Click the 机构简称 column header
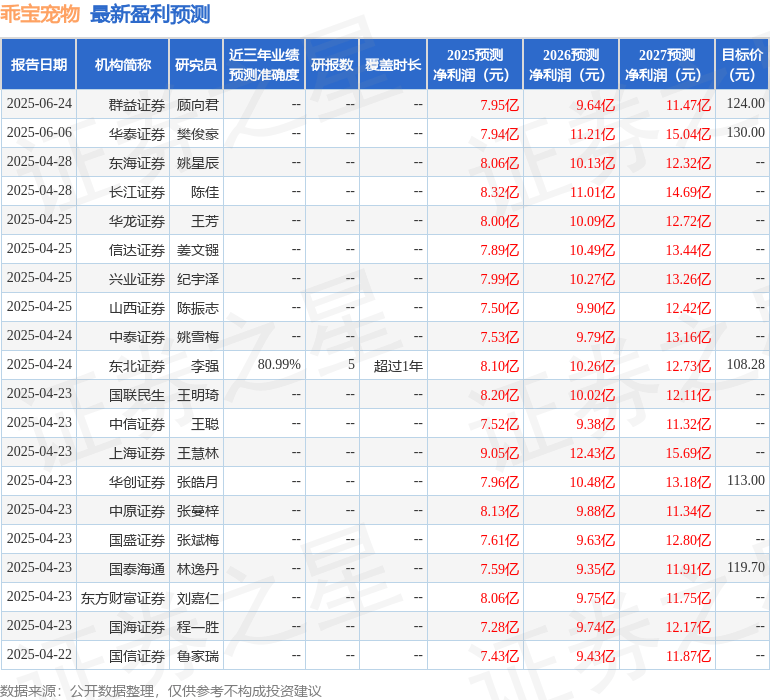The width and height of the screenshot is (770, 700). coord(123,64)
